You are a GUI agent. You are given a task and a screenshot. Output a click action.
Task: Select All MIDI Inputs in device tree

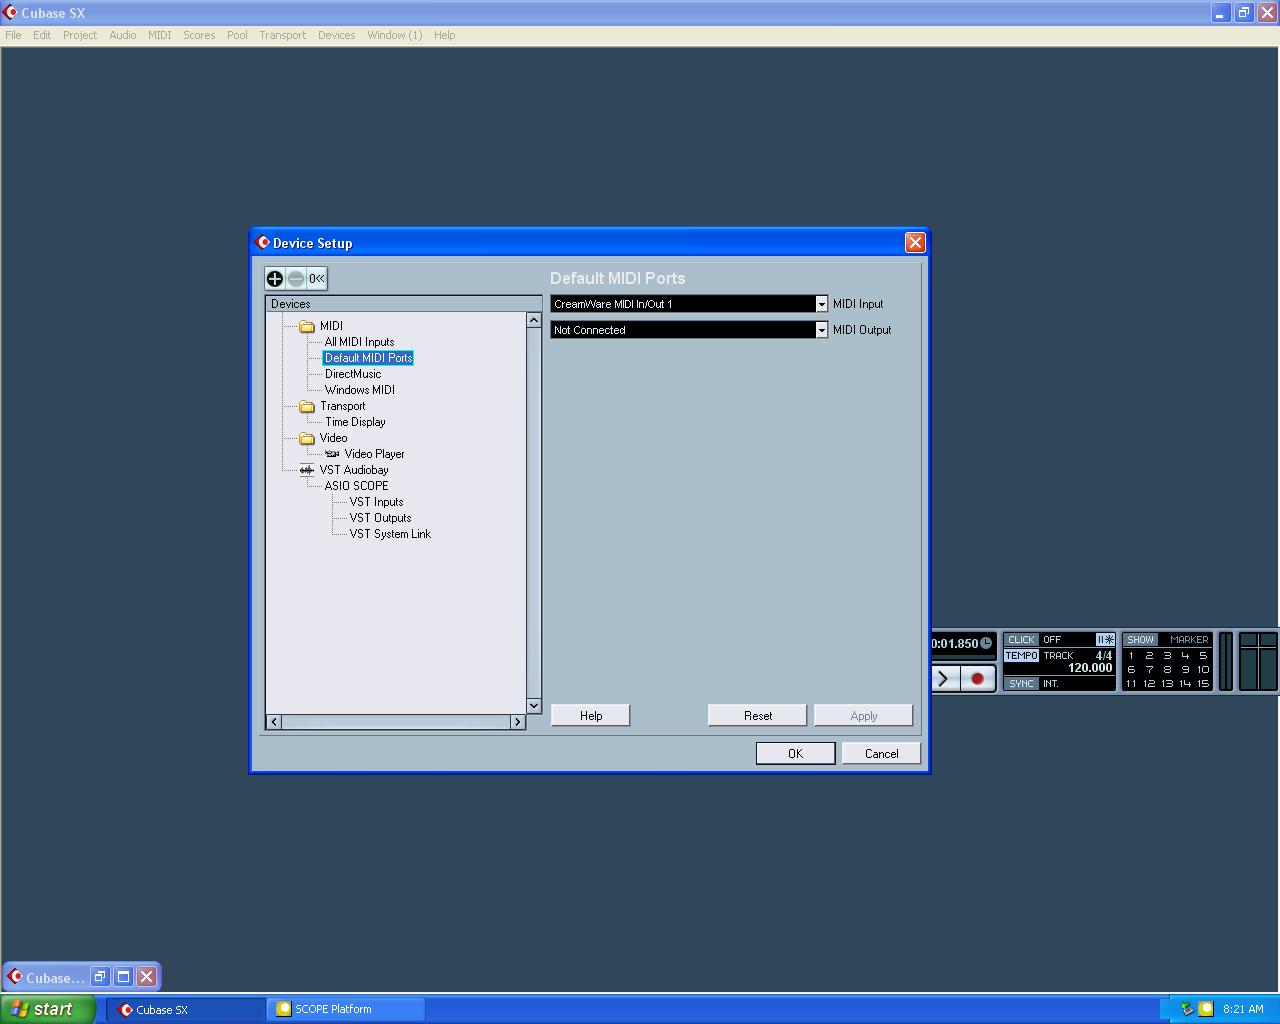click(359, 342)
